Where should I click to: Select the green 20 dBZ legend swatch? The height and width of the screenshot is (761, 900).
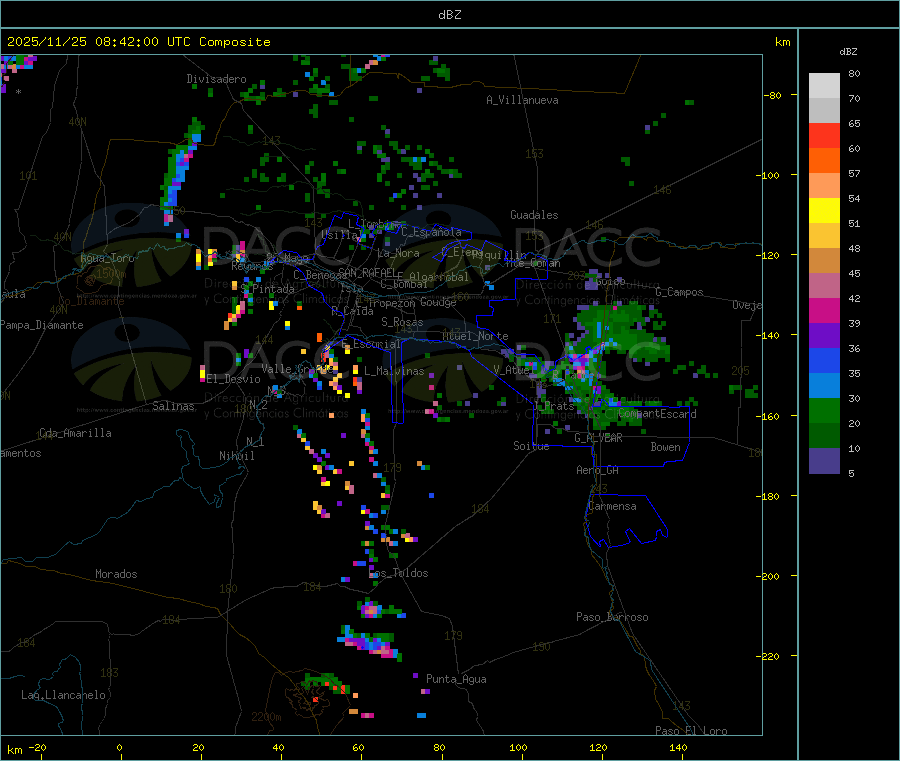(824, 410)
